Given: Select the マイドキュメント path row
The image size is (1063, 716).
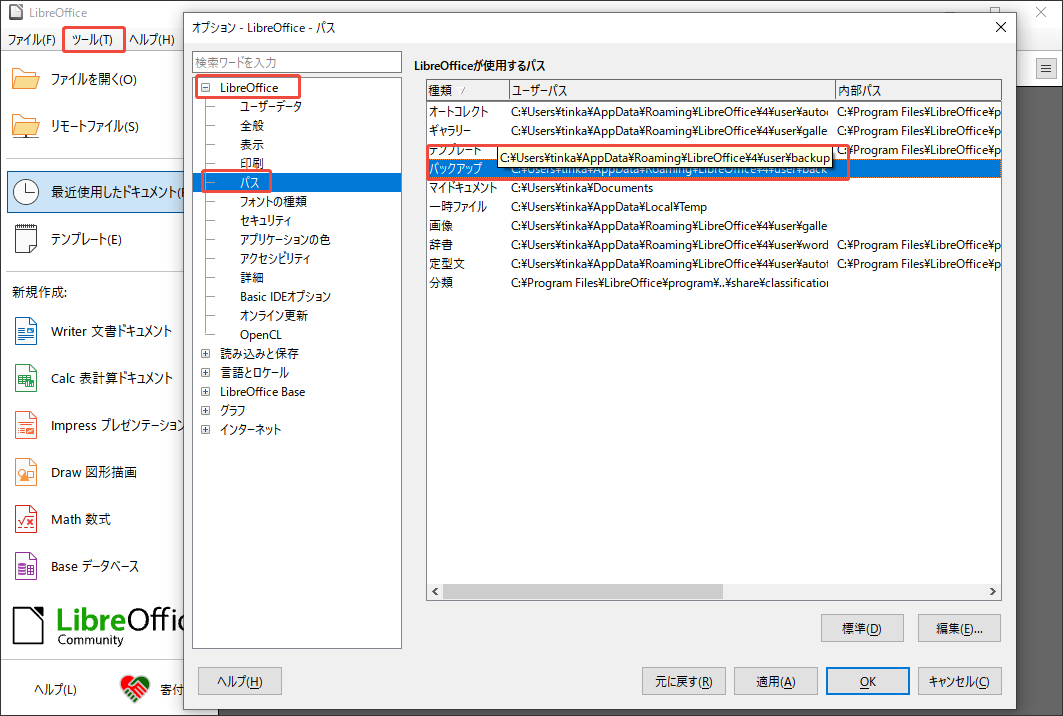Looking at the screenshot, I should tap(714, 188).
